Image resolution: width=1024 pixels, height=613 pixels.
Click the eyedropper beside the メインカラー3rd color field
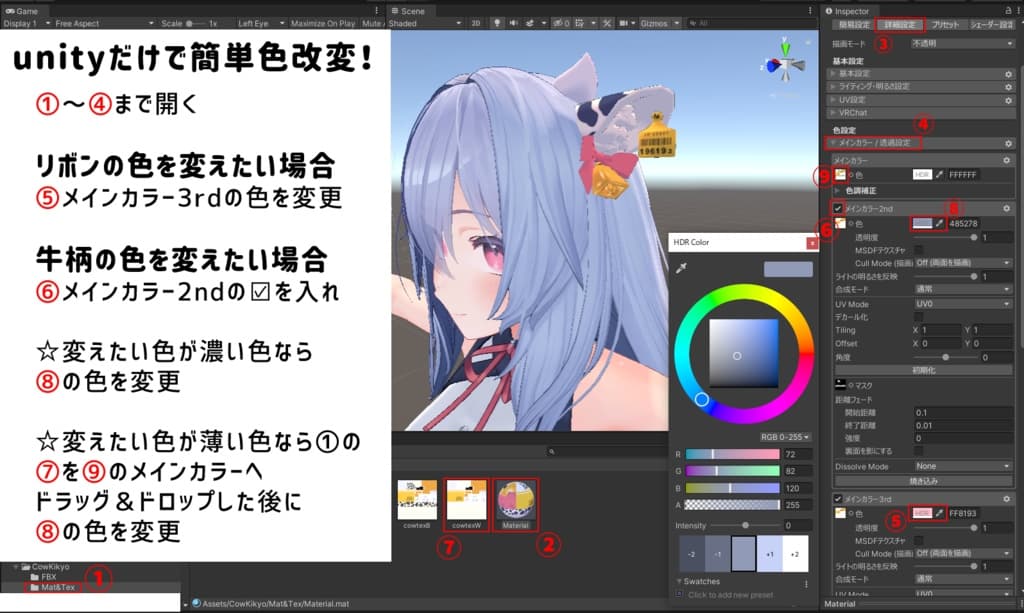point(940,512)
